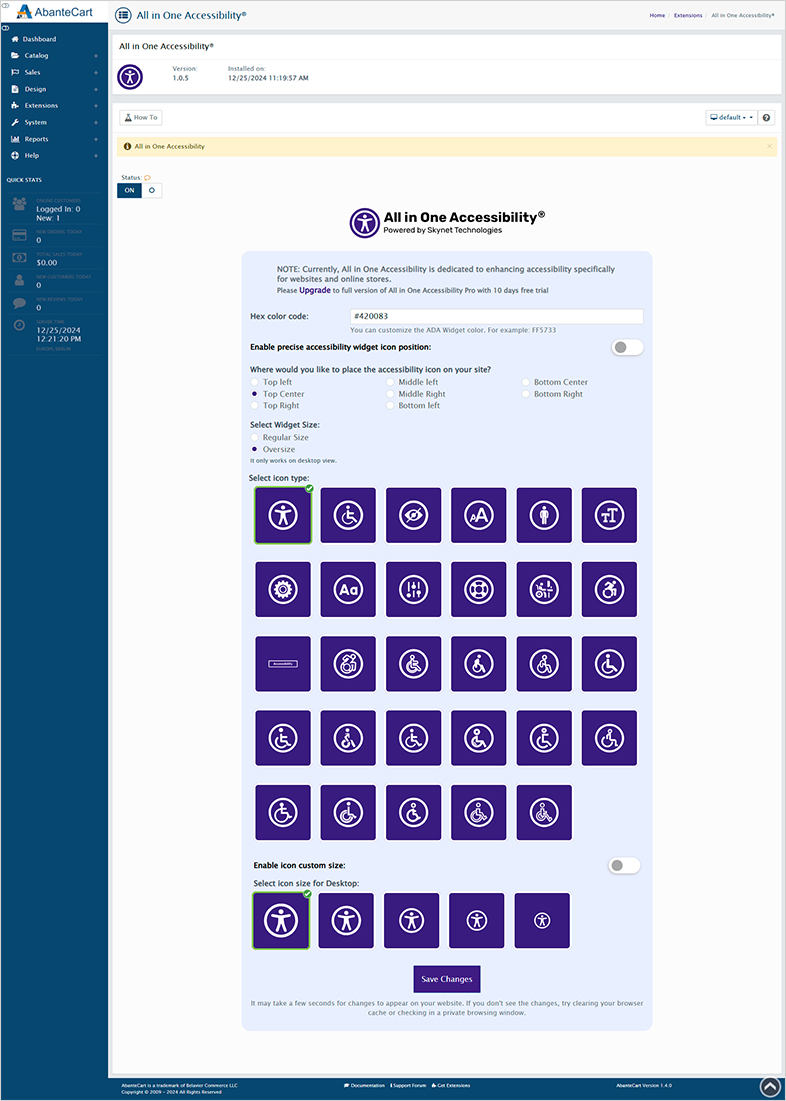Click the server time clock icon
786x1101 pixels.
coord(20,325)
